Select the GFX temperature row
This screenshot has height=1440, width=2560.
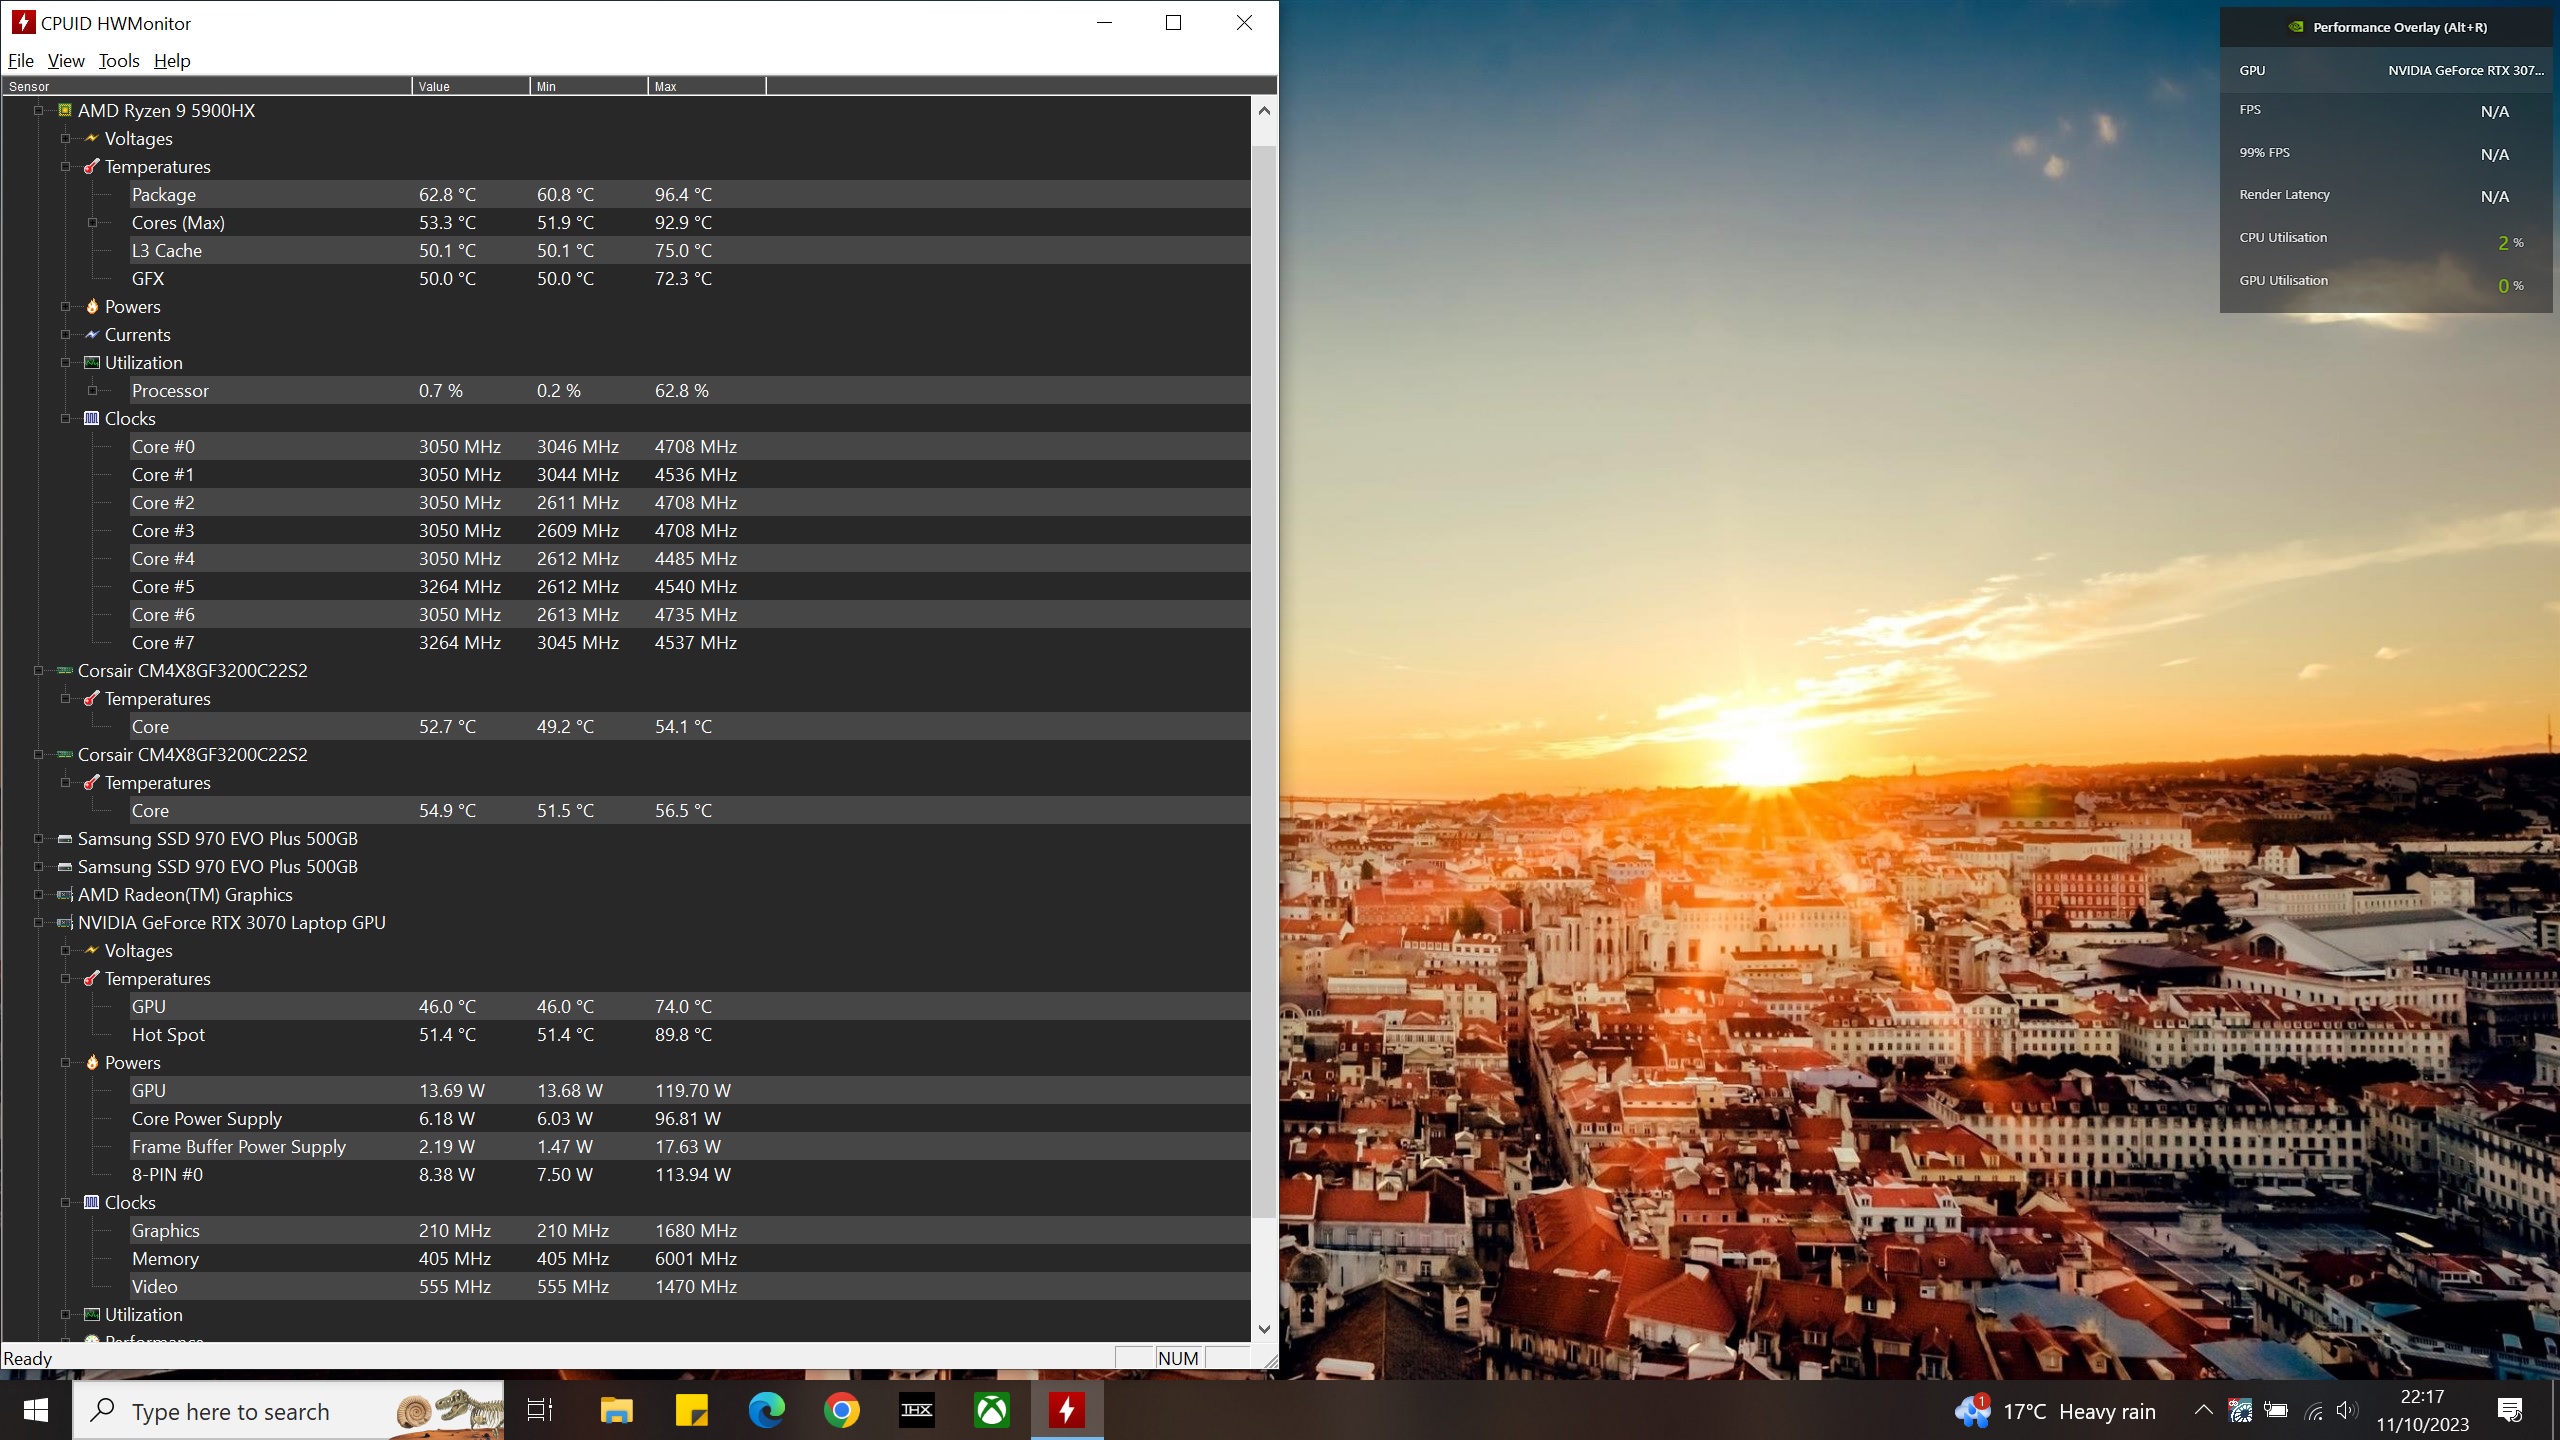point(690,279)
